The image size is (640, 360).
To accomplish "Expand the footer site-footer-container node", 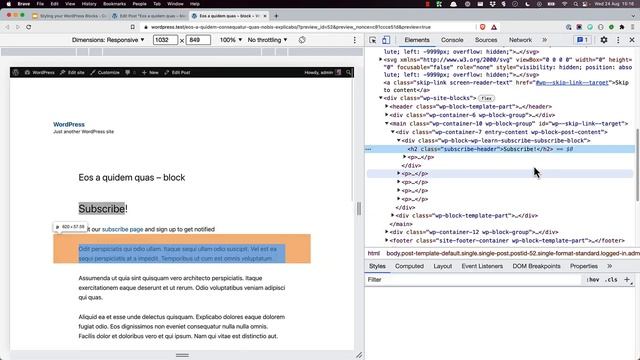I will [387, 240].
